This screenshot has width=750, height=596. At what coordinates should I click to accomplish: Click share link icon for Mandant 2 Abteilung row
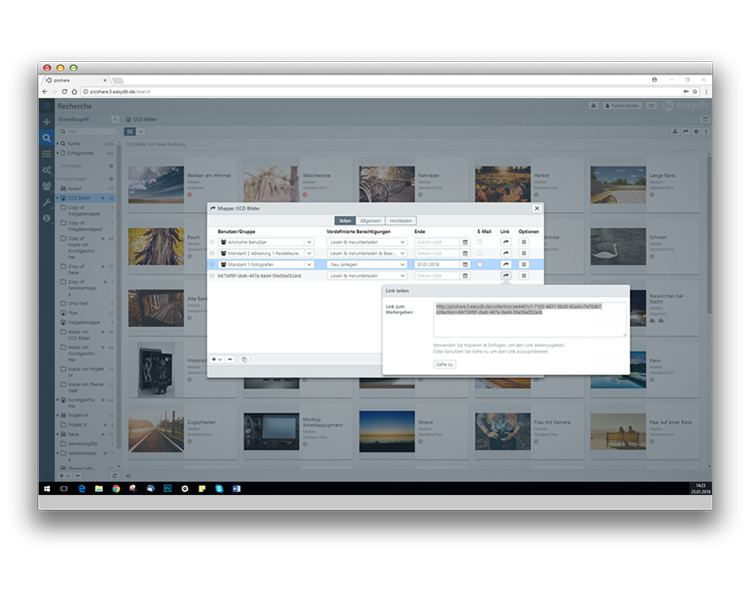[x=506, y=253]
